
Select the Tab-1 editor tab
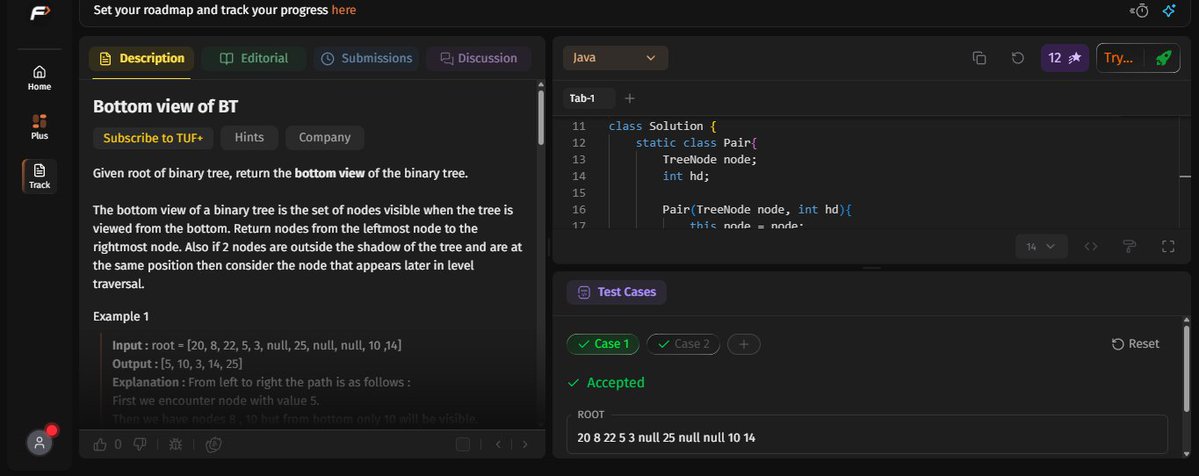582,98
